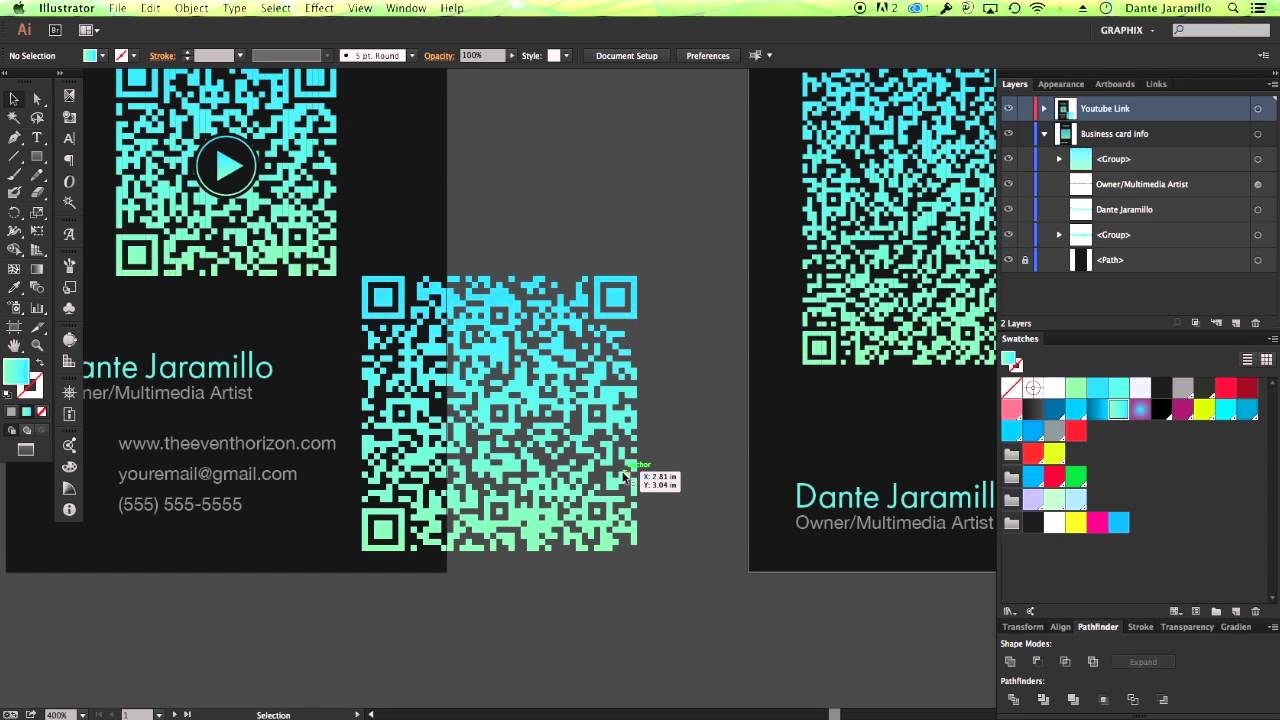
Task: Open the zoom level 400% dropdown
Action: [x=82, y=714]
